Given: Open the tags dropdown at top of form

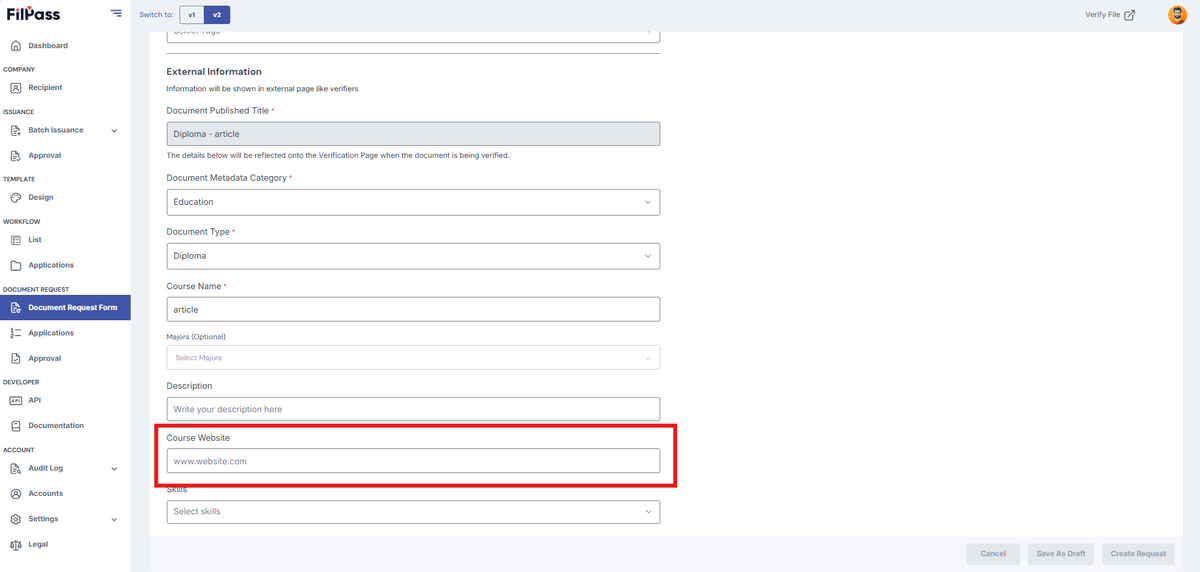Looking at the screenshot, I should 413,34.
